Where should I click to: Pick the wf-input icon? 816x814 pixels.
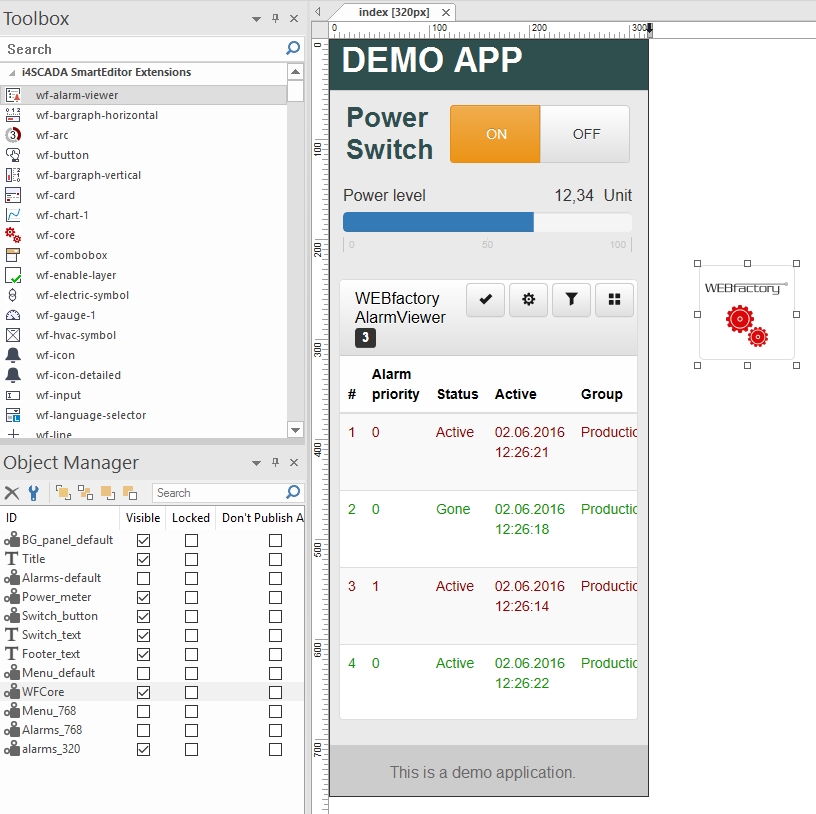pyautogui.click(x=13, y=396)
